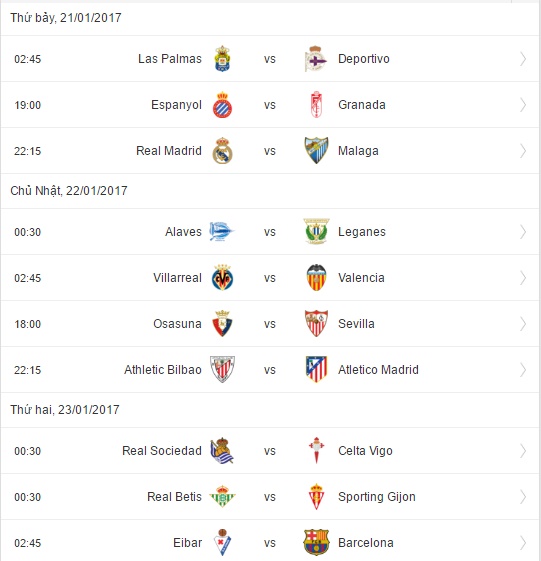This screenshot has width=541, height=561.
Task: Open the Sporting Gijon team link
Action: pyautogui.click(x=377, y=497)
